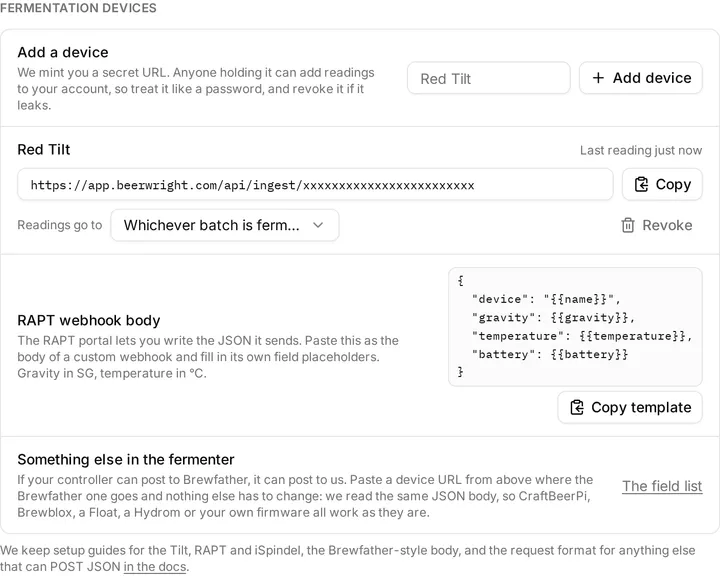Image resolution: width=720 pixels, height=576 pixels.
Task: Click the 'RAPT webhook body' heading
Action: click(89, 320)
